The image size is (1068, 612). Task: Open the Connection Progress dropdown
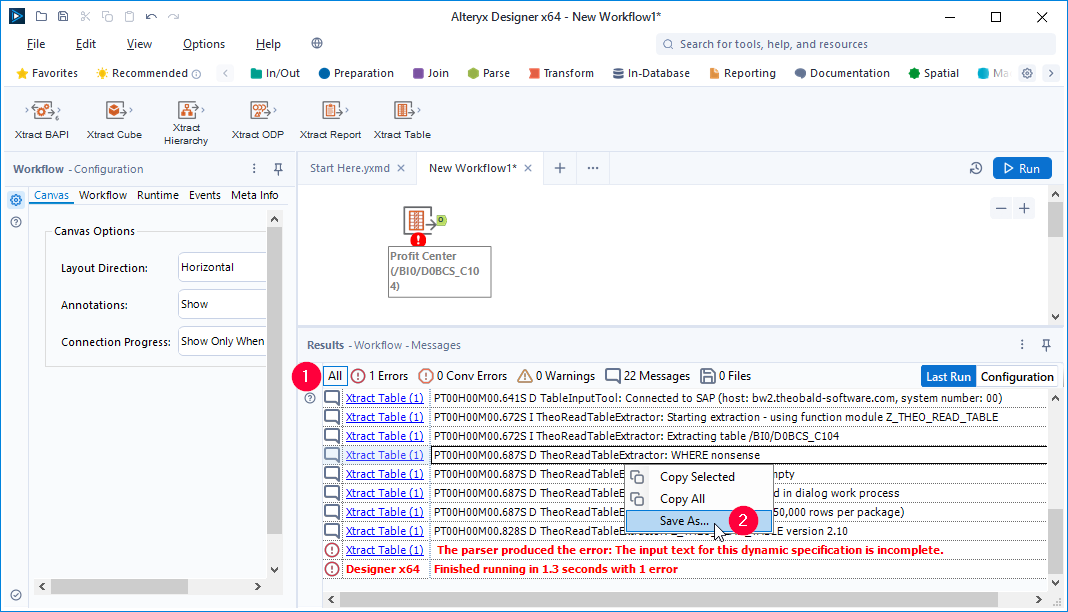pos(222,341)
